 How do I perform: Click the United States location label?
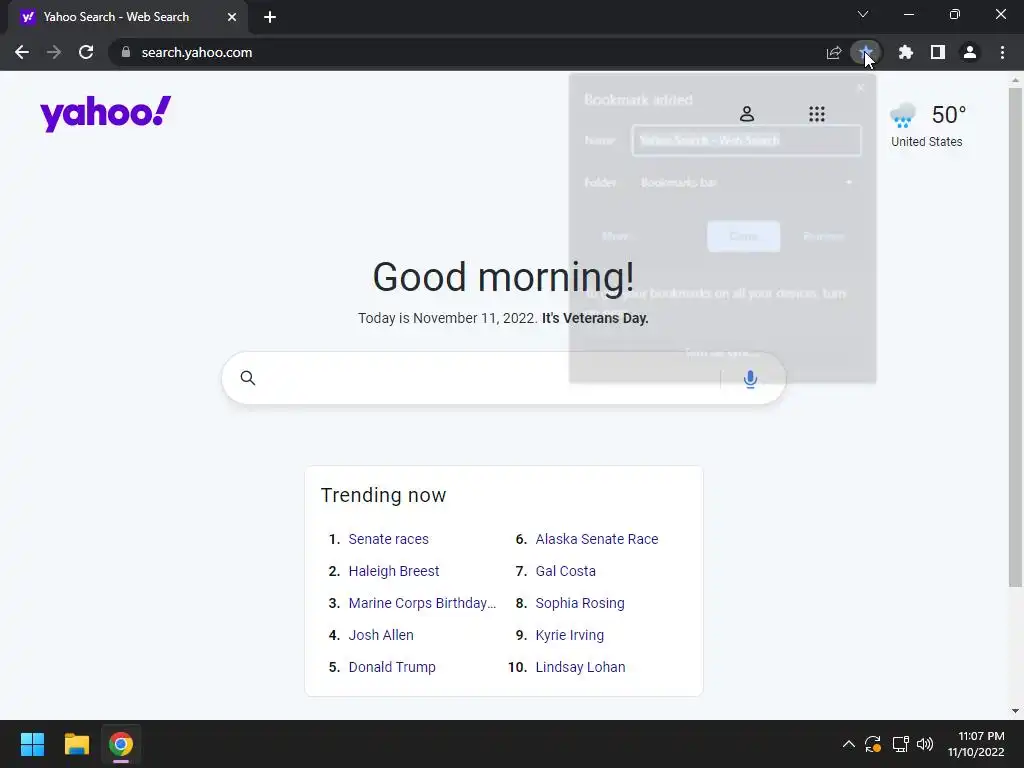(927, 142)
